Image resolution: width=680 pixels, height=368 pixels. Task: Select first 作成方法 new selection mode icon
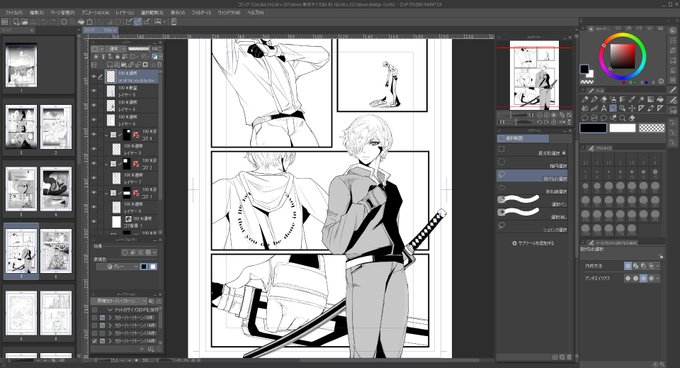click(x=628, y=266)
